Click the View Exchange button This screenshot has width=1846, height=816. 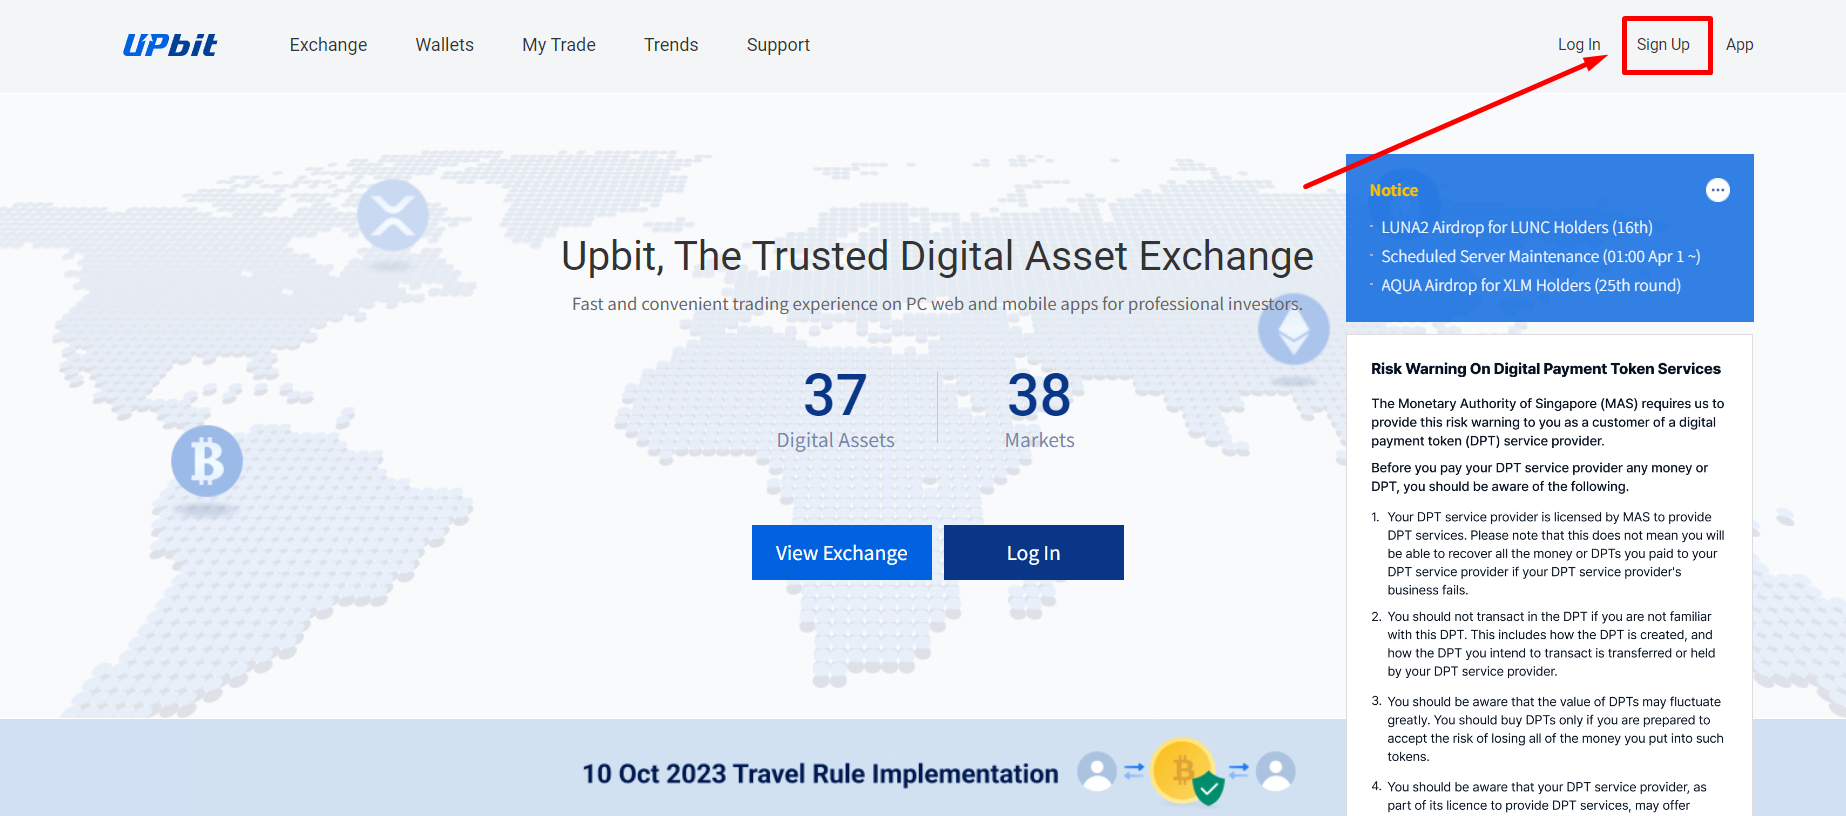click(x=842, y=553)
